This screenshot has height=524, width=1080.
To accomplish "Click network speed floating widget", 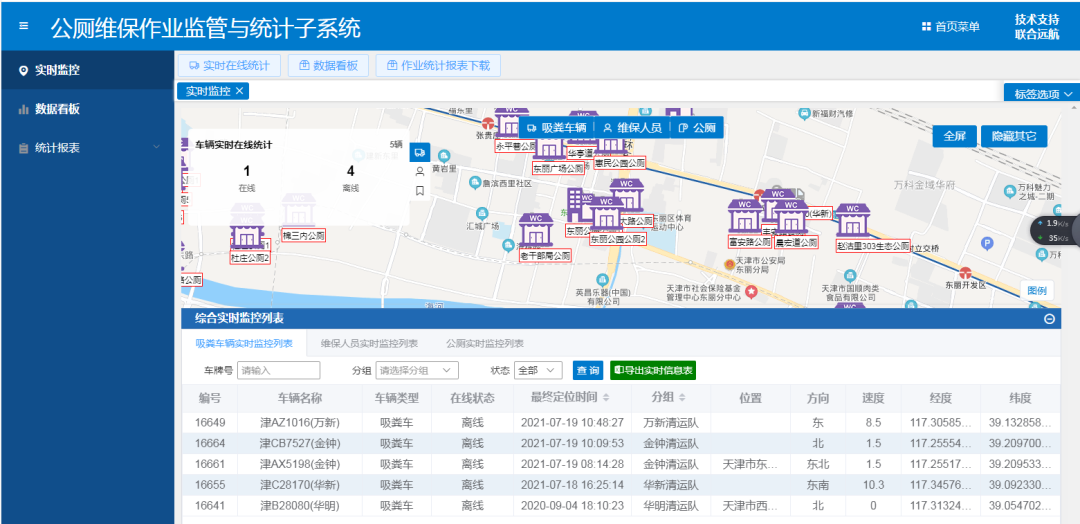I will click(1055, 230).
